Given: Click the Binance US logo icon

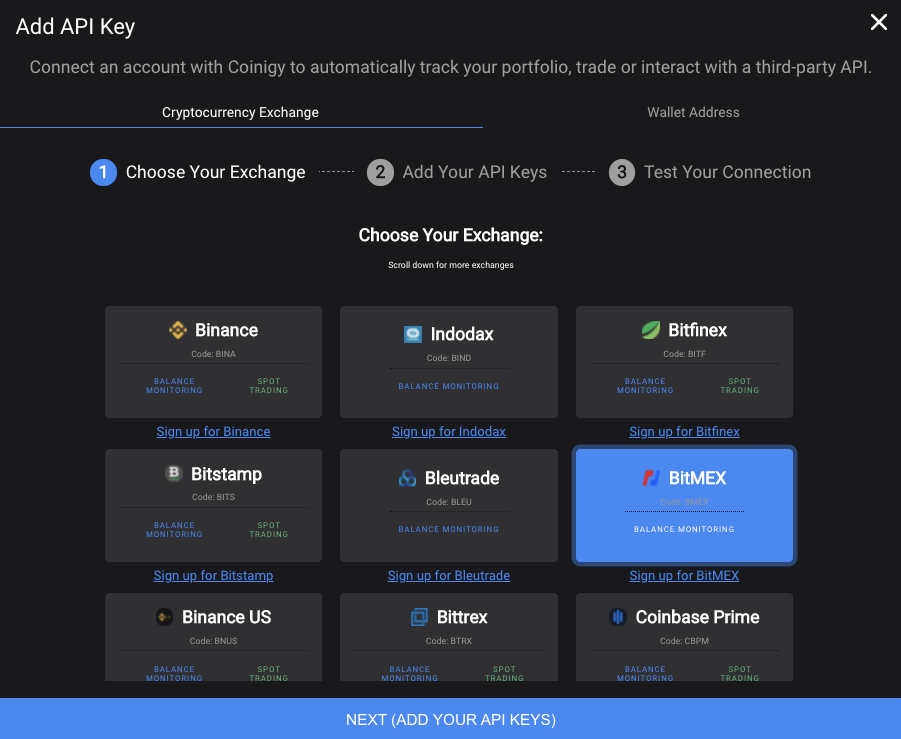Looking at the screenshot, I should tap(164, 617).
